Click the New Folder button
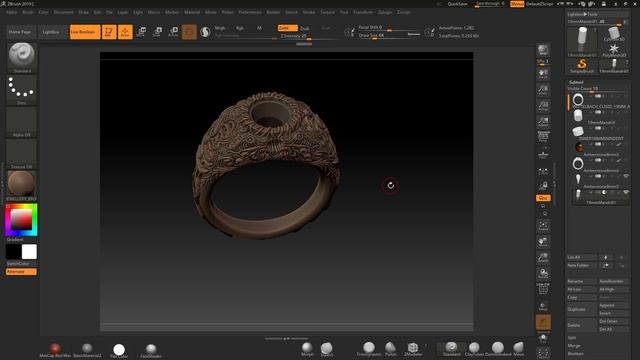The width and height of the screenshot is (640, 360). 582,265
